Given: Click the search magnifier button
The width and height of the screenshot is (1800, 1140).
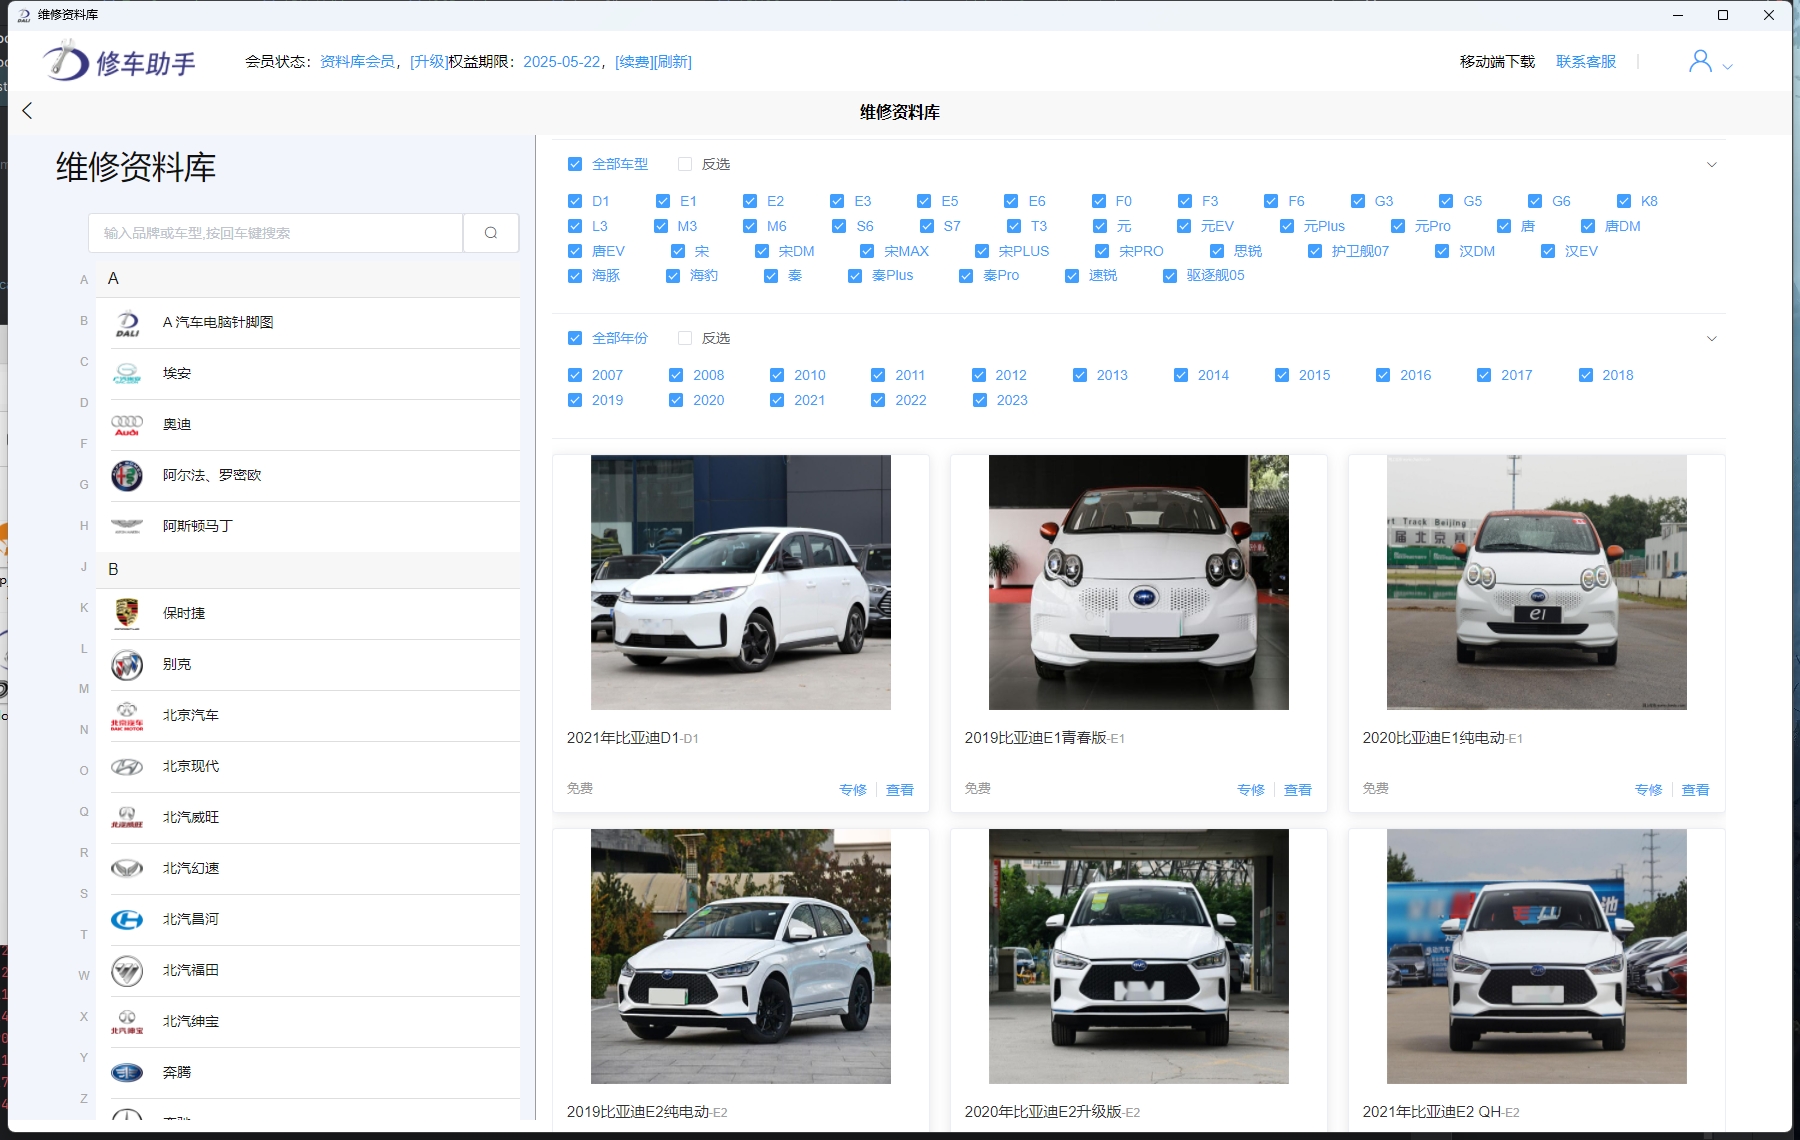Looking at the screenshot, I should click(x=491, y=233).
